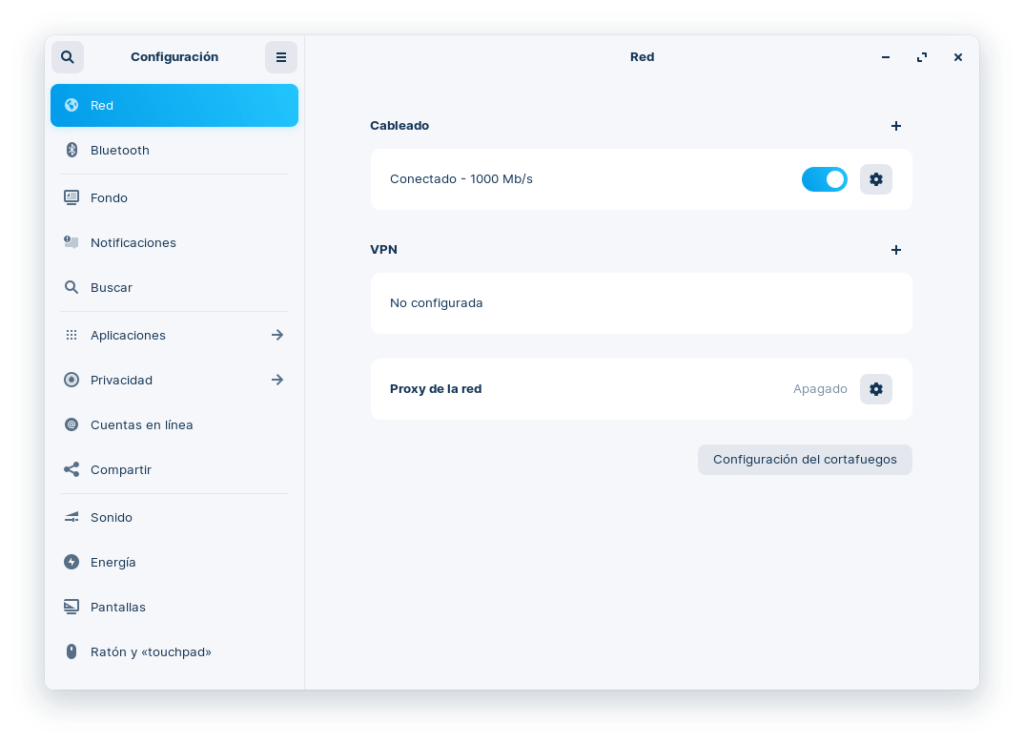Click the Energía lightning icon
This screenshot has width=1024, height=744.
[71, 562]
